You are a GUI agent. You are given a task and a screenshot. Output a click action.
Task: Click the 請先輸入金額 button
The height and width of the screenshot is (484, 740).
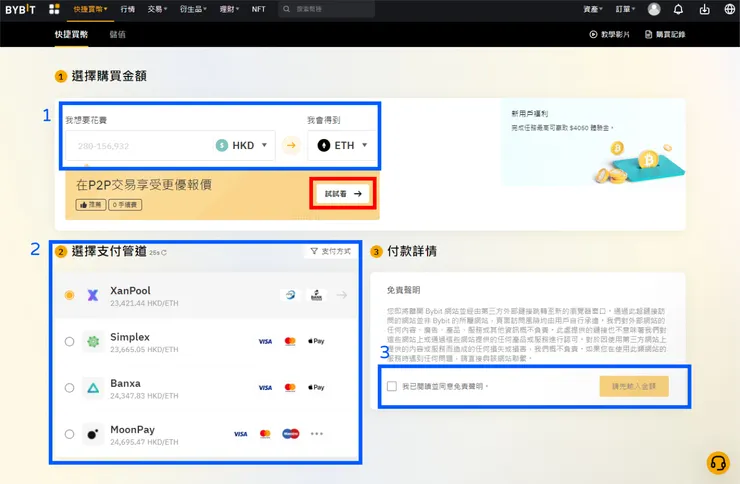click(x=634, y=386)
